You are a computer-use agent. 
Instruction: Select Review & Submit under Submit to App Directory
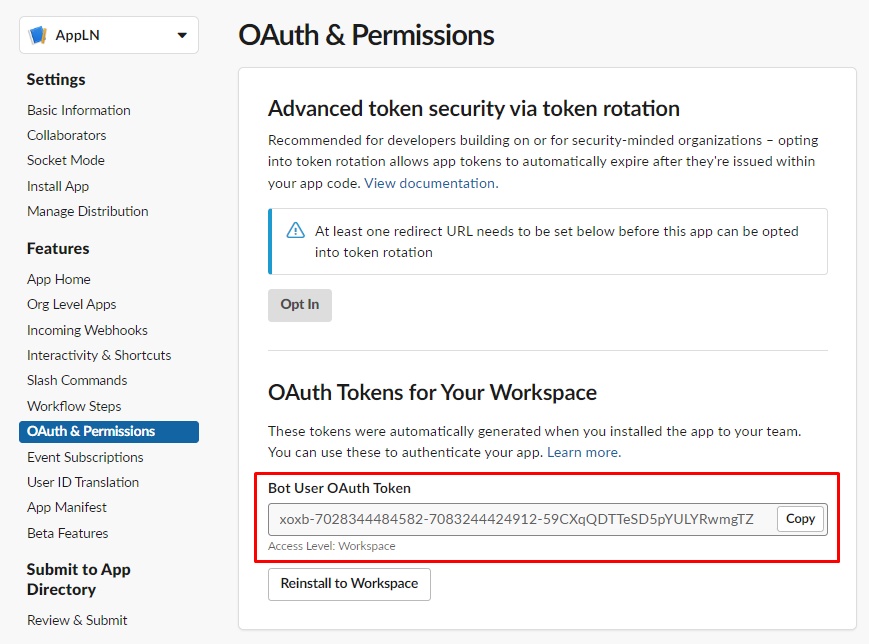click(77, 620)
